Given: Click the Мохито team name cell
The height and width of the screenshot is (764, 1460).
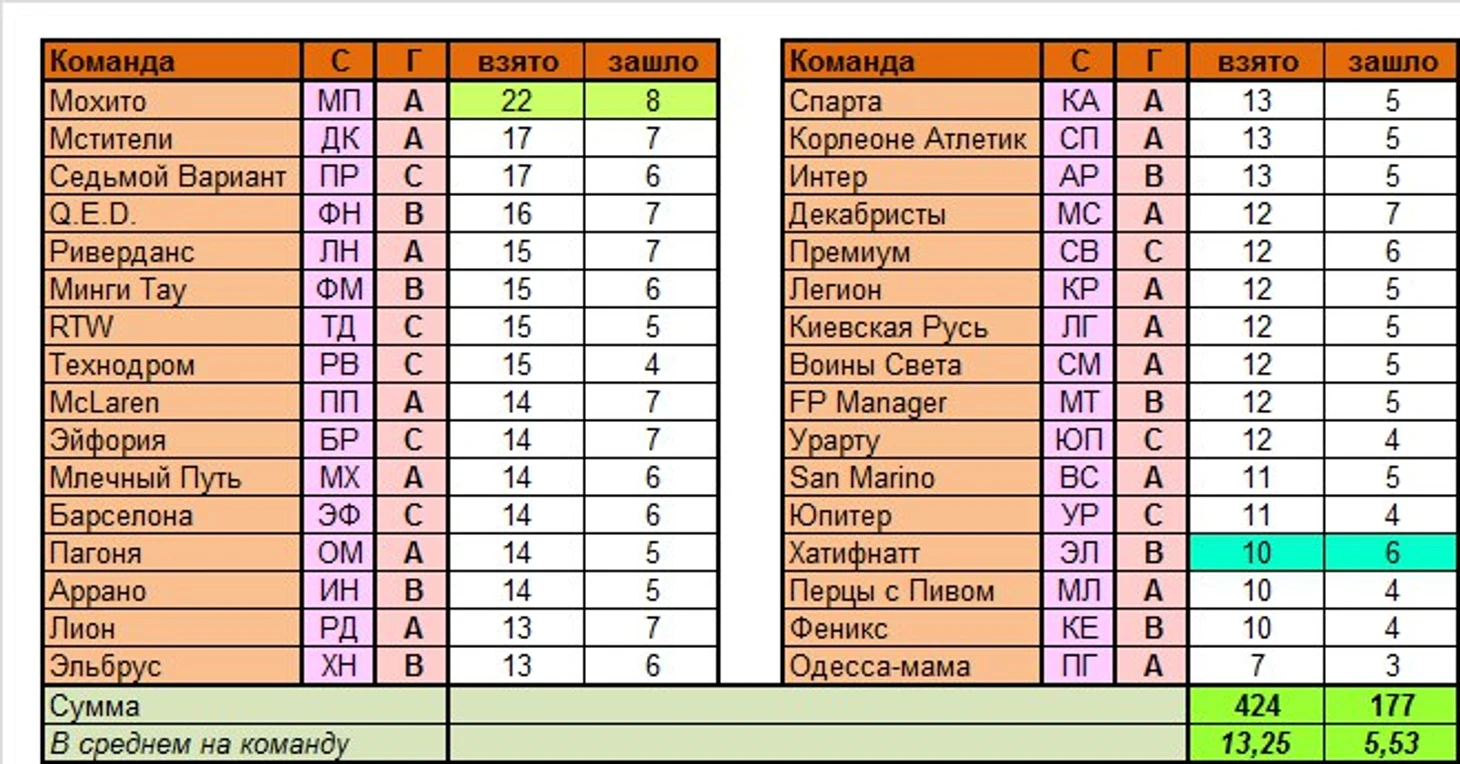Looking at the screenshot, I should pyautogui.click(x=171, y=101).
